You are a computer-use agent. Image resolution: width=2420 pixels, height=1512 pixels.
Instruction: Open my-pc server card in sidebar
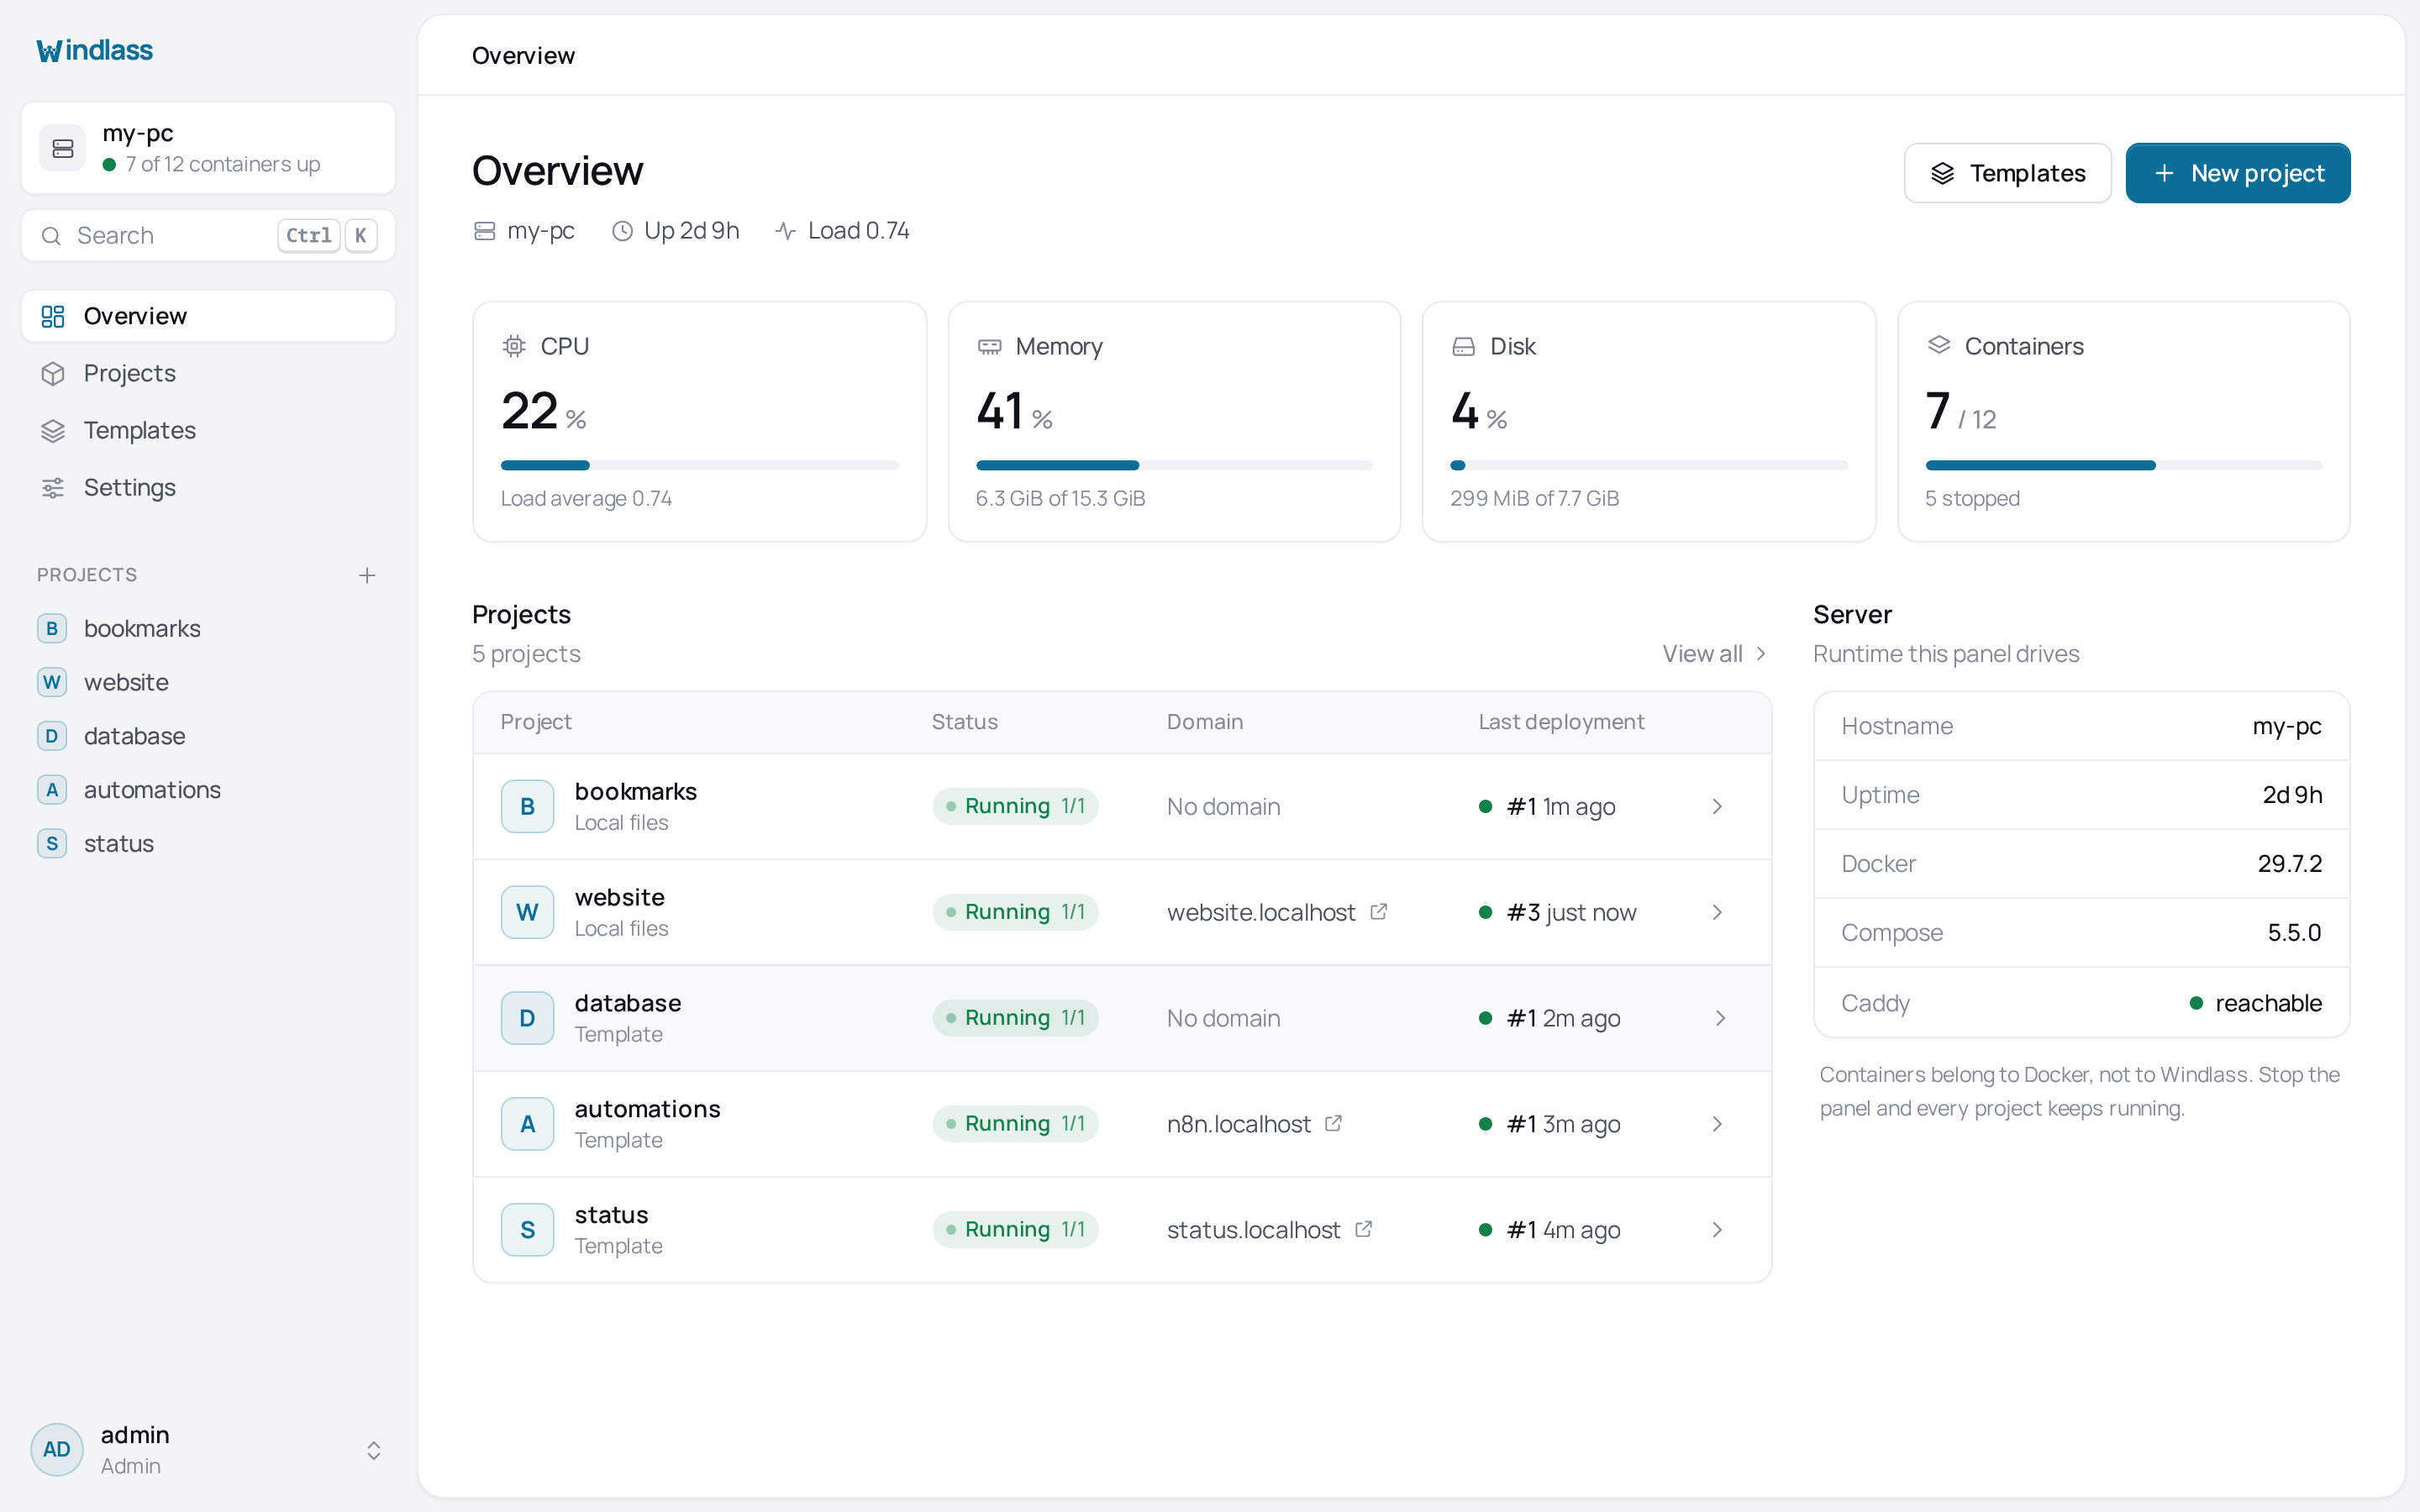[x=208, y=148]
